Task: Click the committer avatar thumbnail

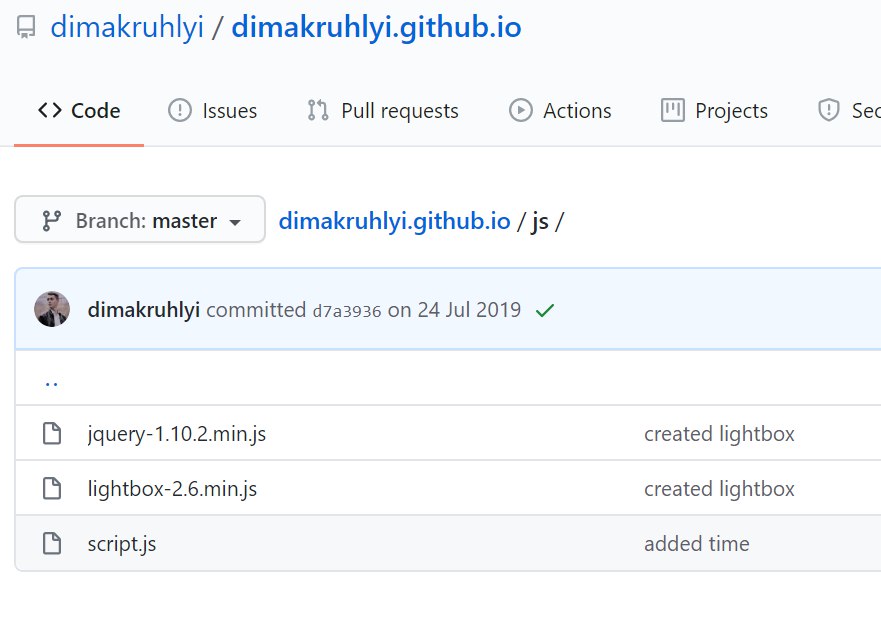Action: 52,309
